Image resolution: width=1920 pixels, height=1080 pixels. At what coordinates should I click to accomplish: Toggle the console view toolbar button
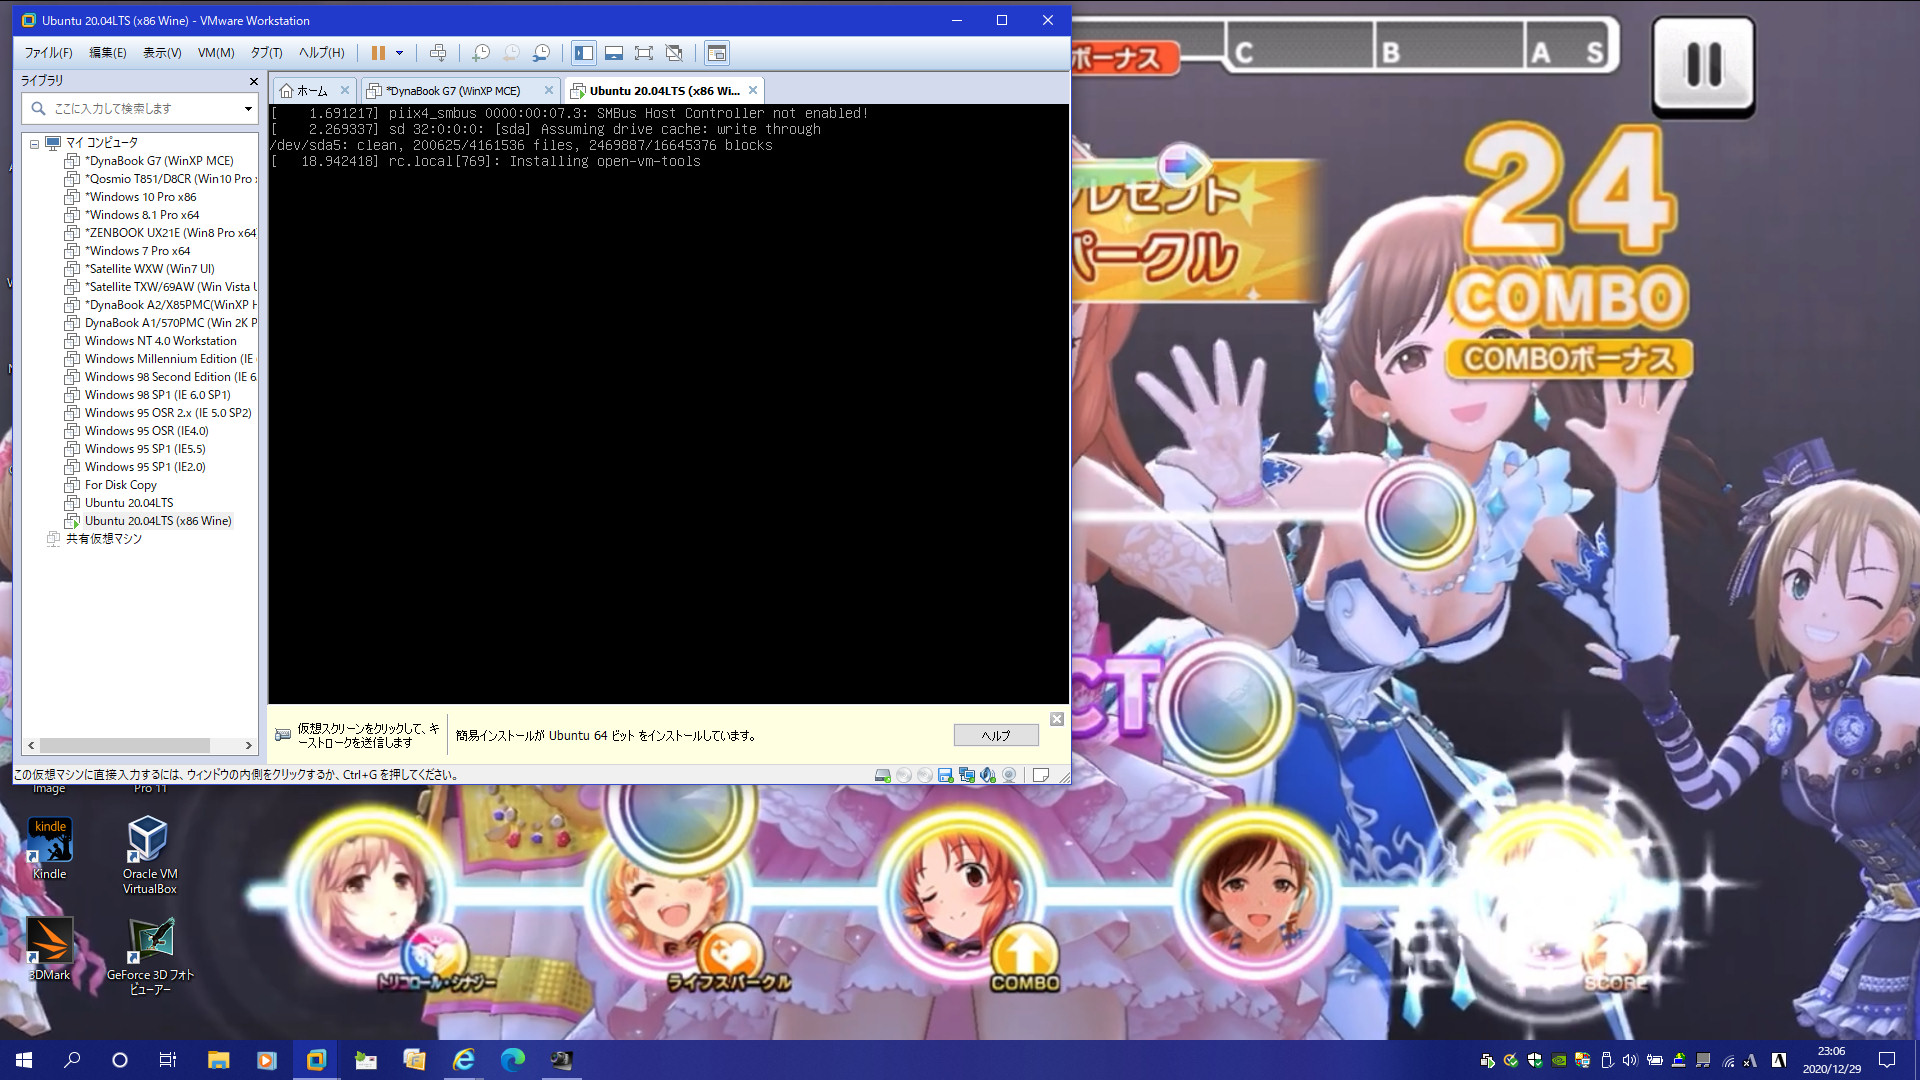click(716, 53)
